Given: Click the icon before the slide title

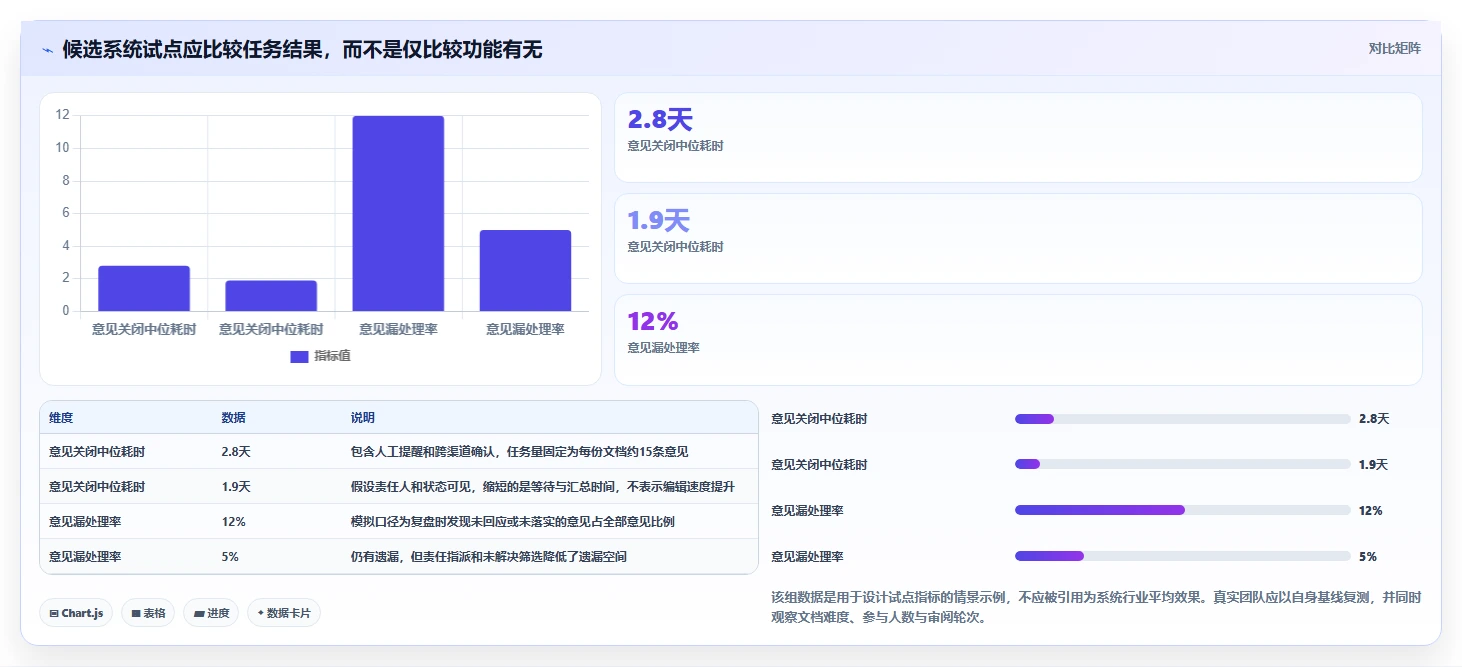Looking at the screenshot, I should 47,50.
